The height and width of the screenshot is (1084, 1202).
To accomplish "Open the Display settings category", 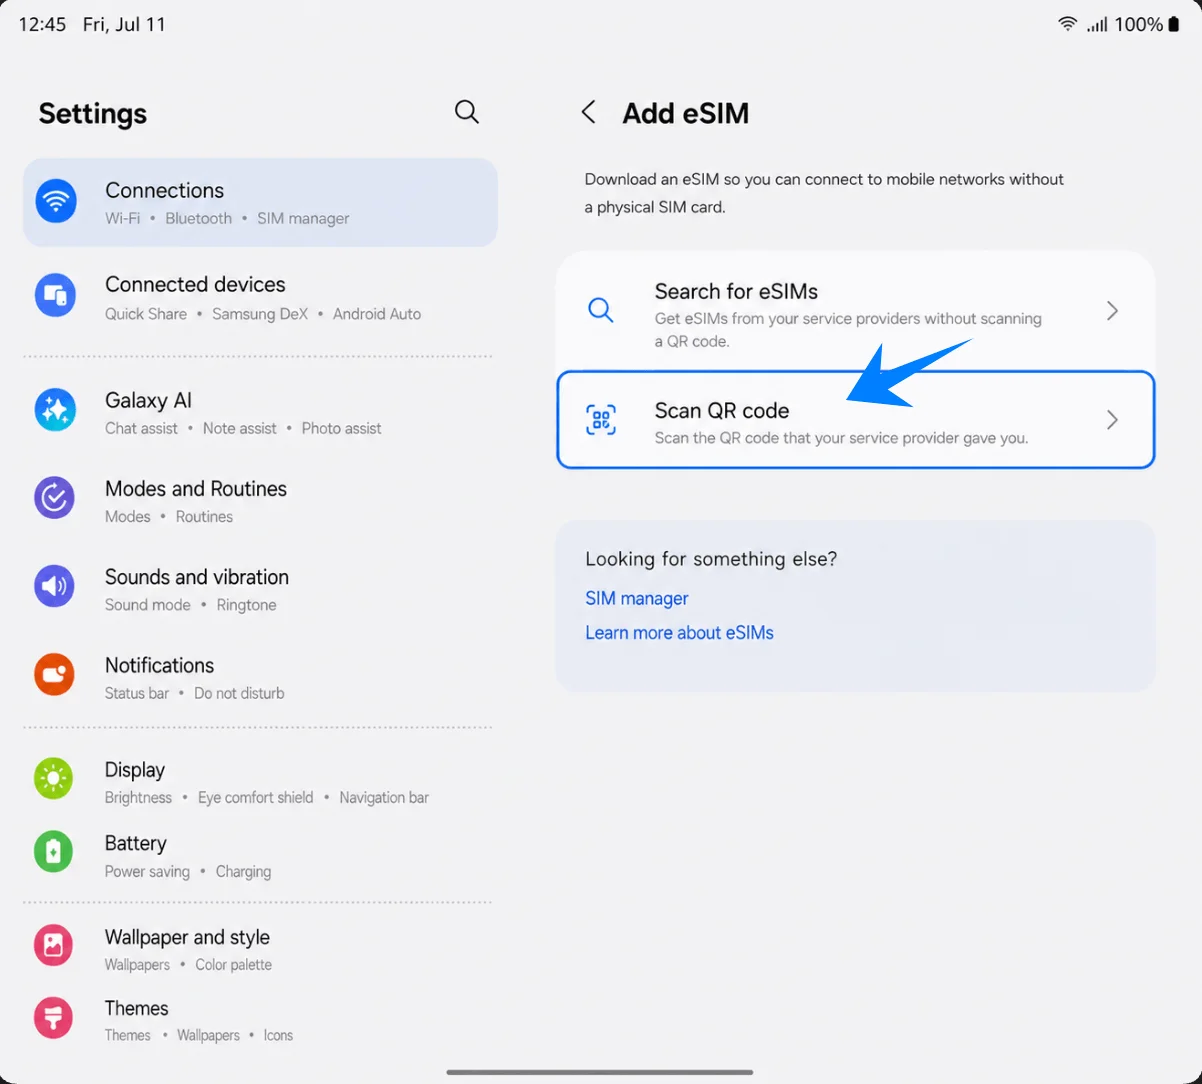I will pos(260,782).
